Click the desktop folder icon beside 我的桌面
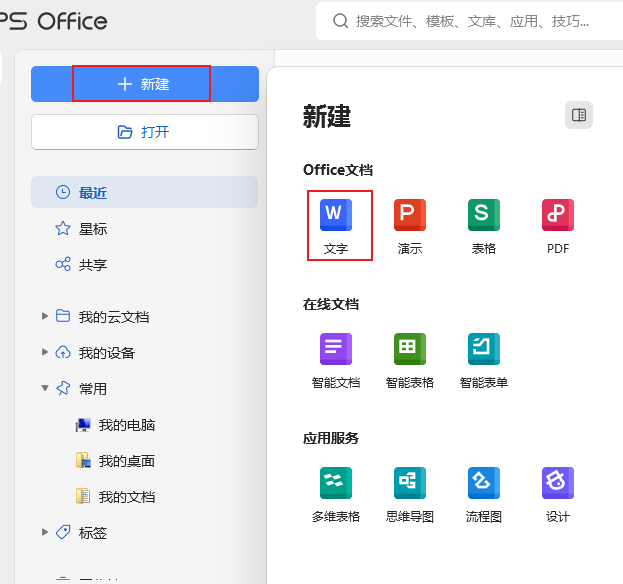 click(83, 460)
